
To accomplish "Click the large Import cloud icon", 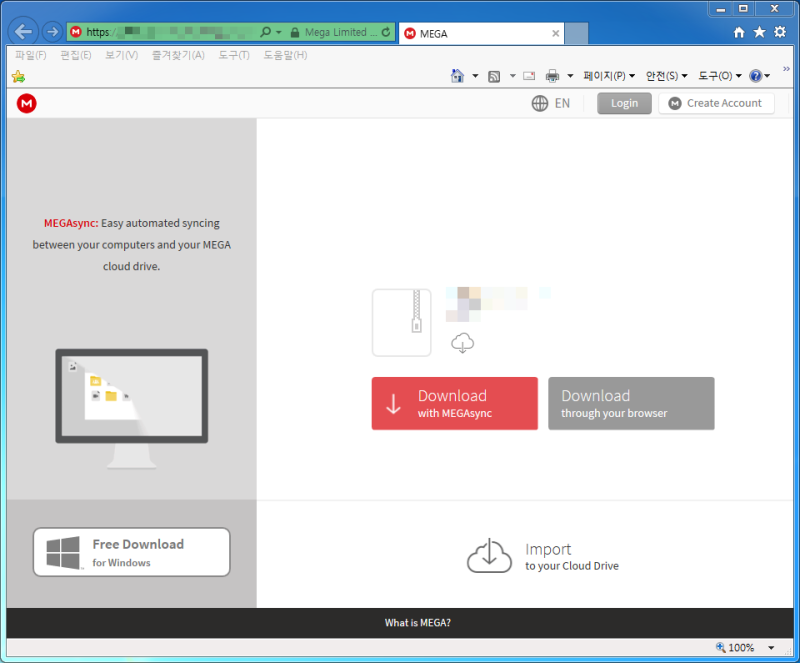I will 489,555.
